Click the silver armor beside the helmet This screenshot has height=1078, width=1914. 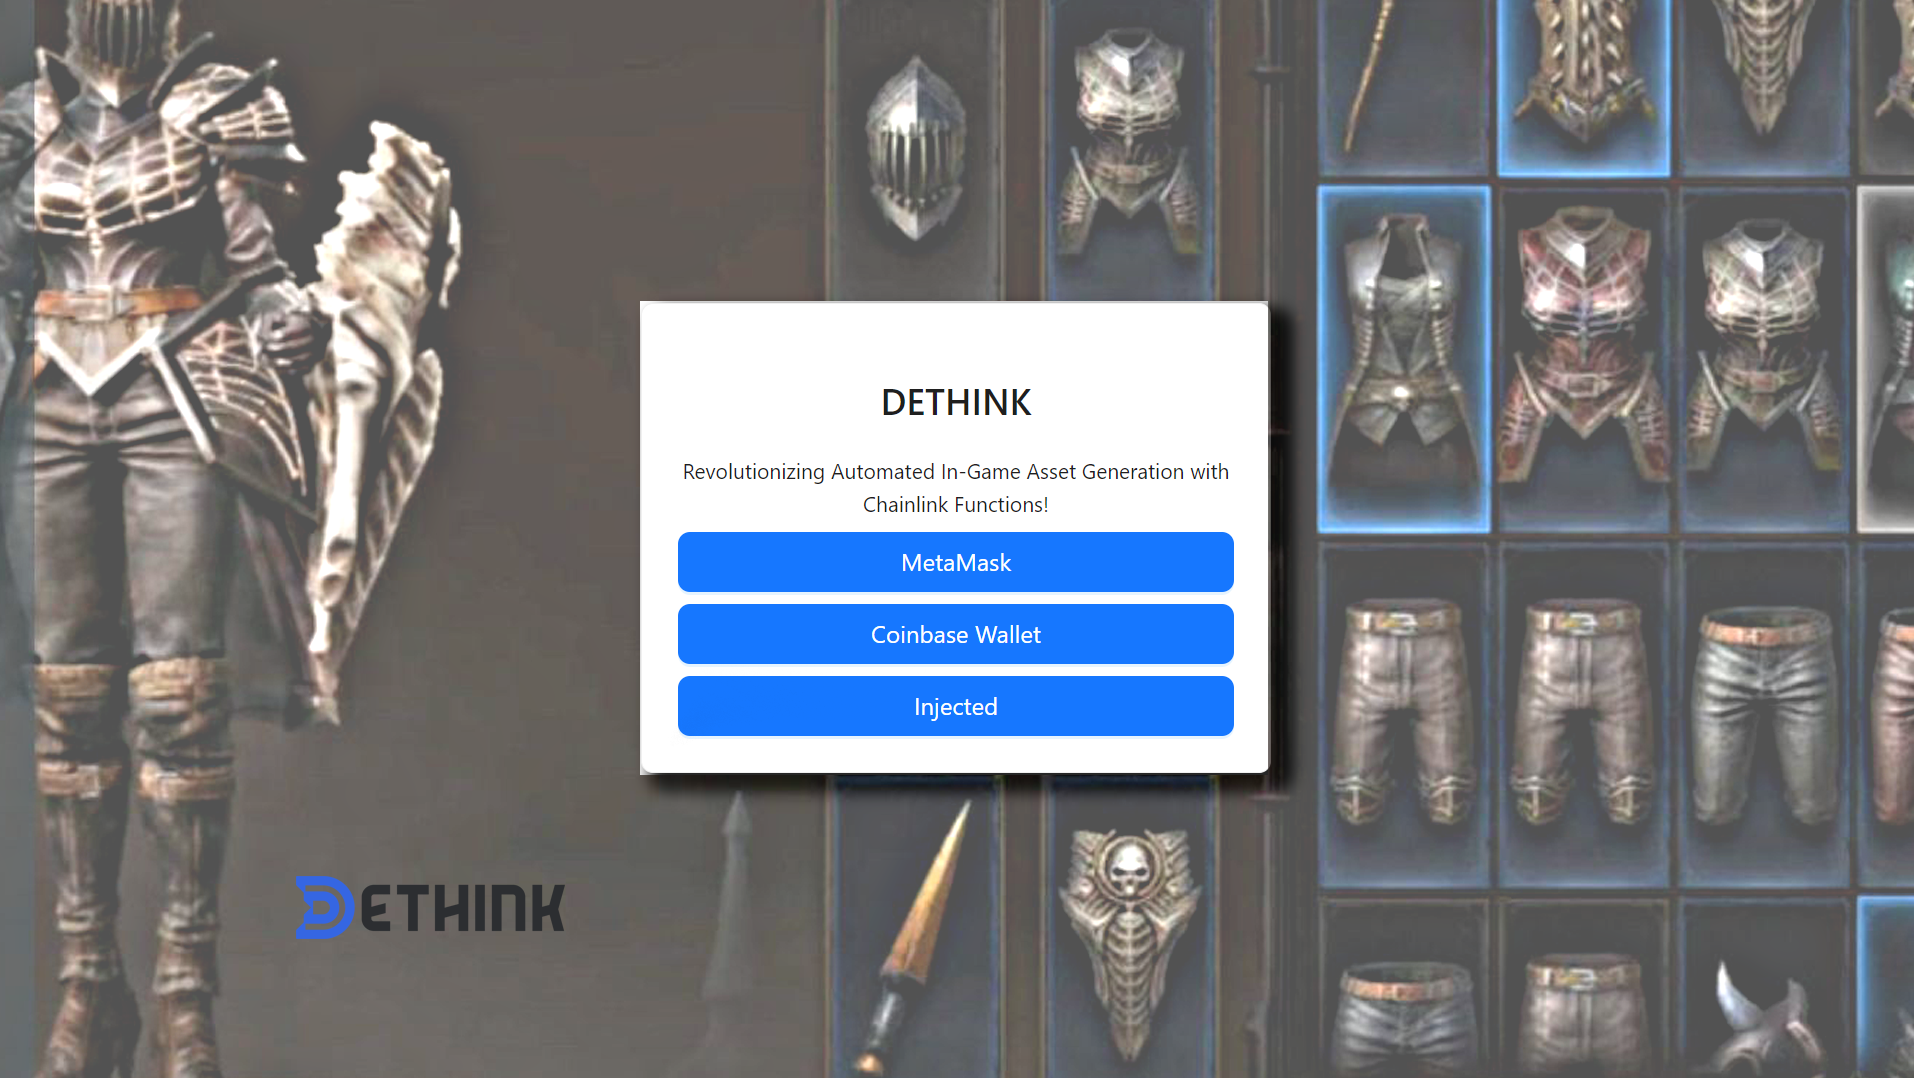point(1129,140)
